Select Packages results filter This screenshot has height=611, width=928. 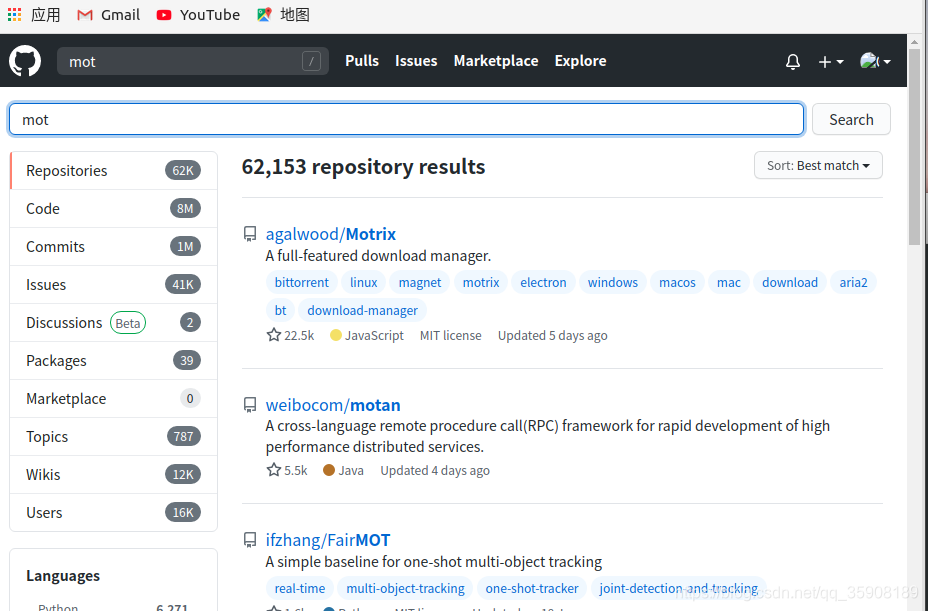(114, 361)
